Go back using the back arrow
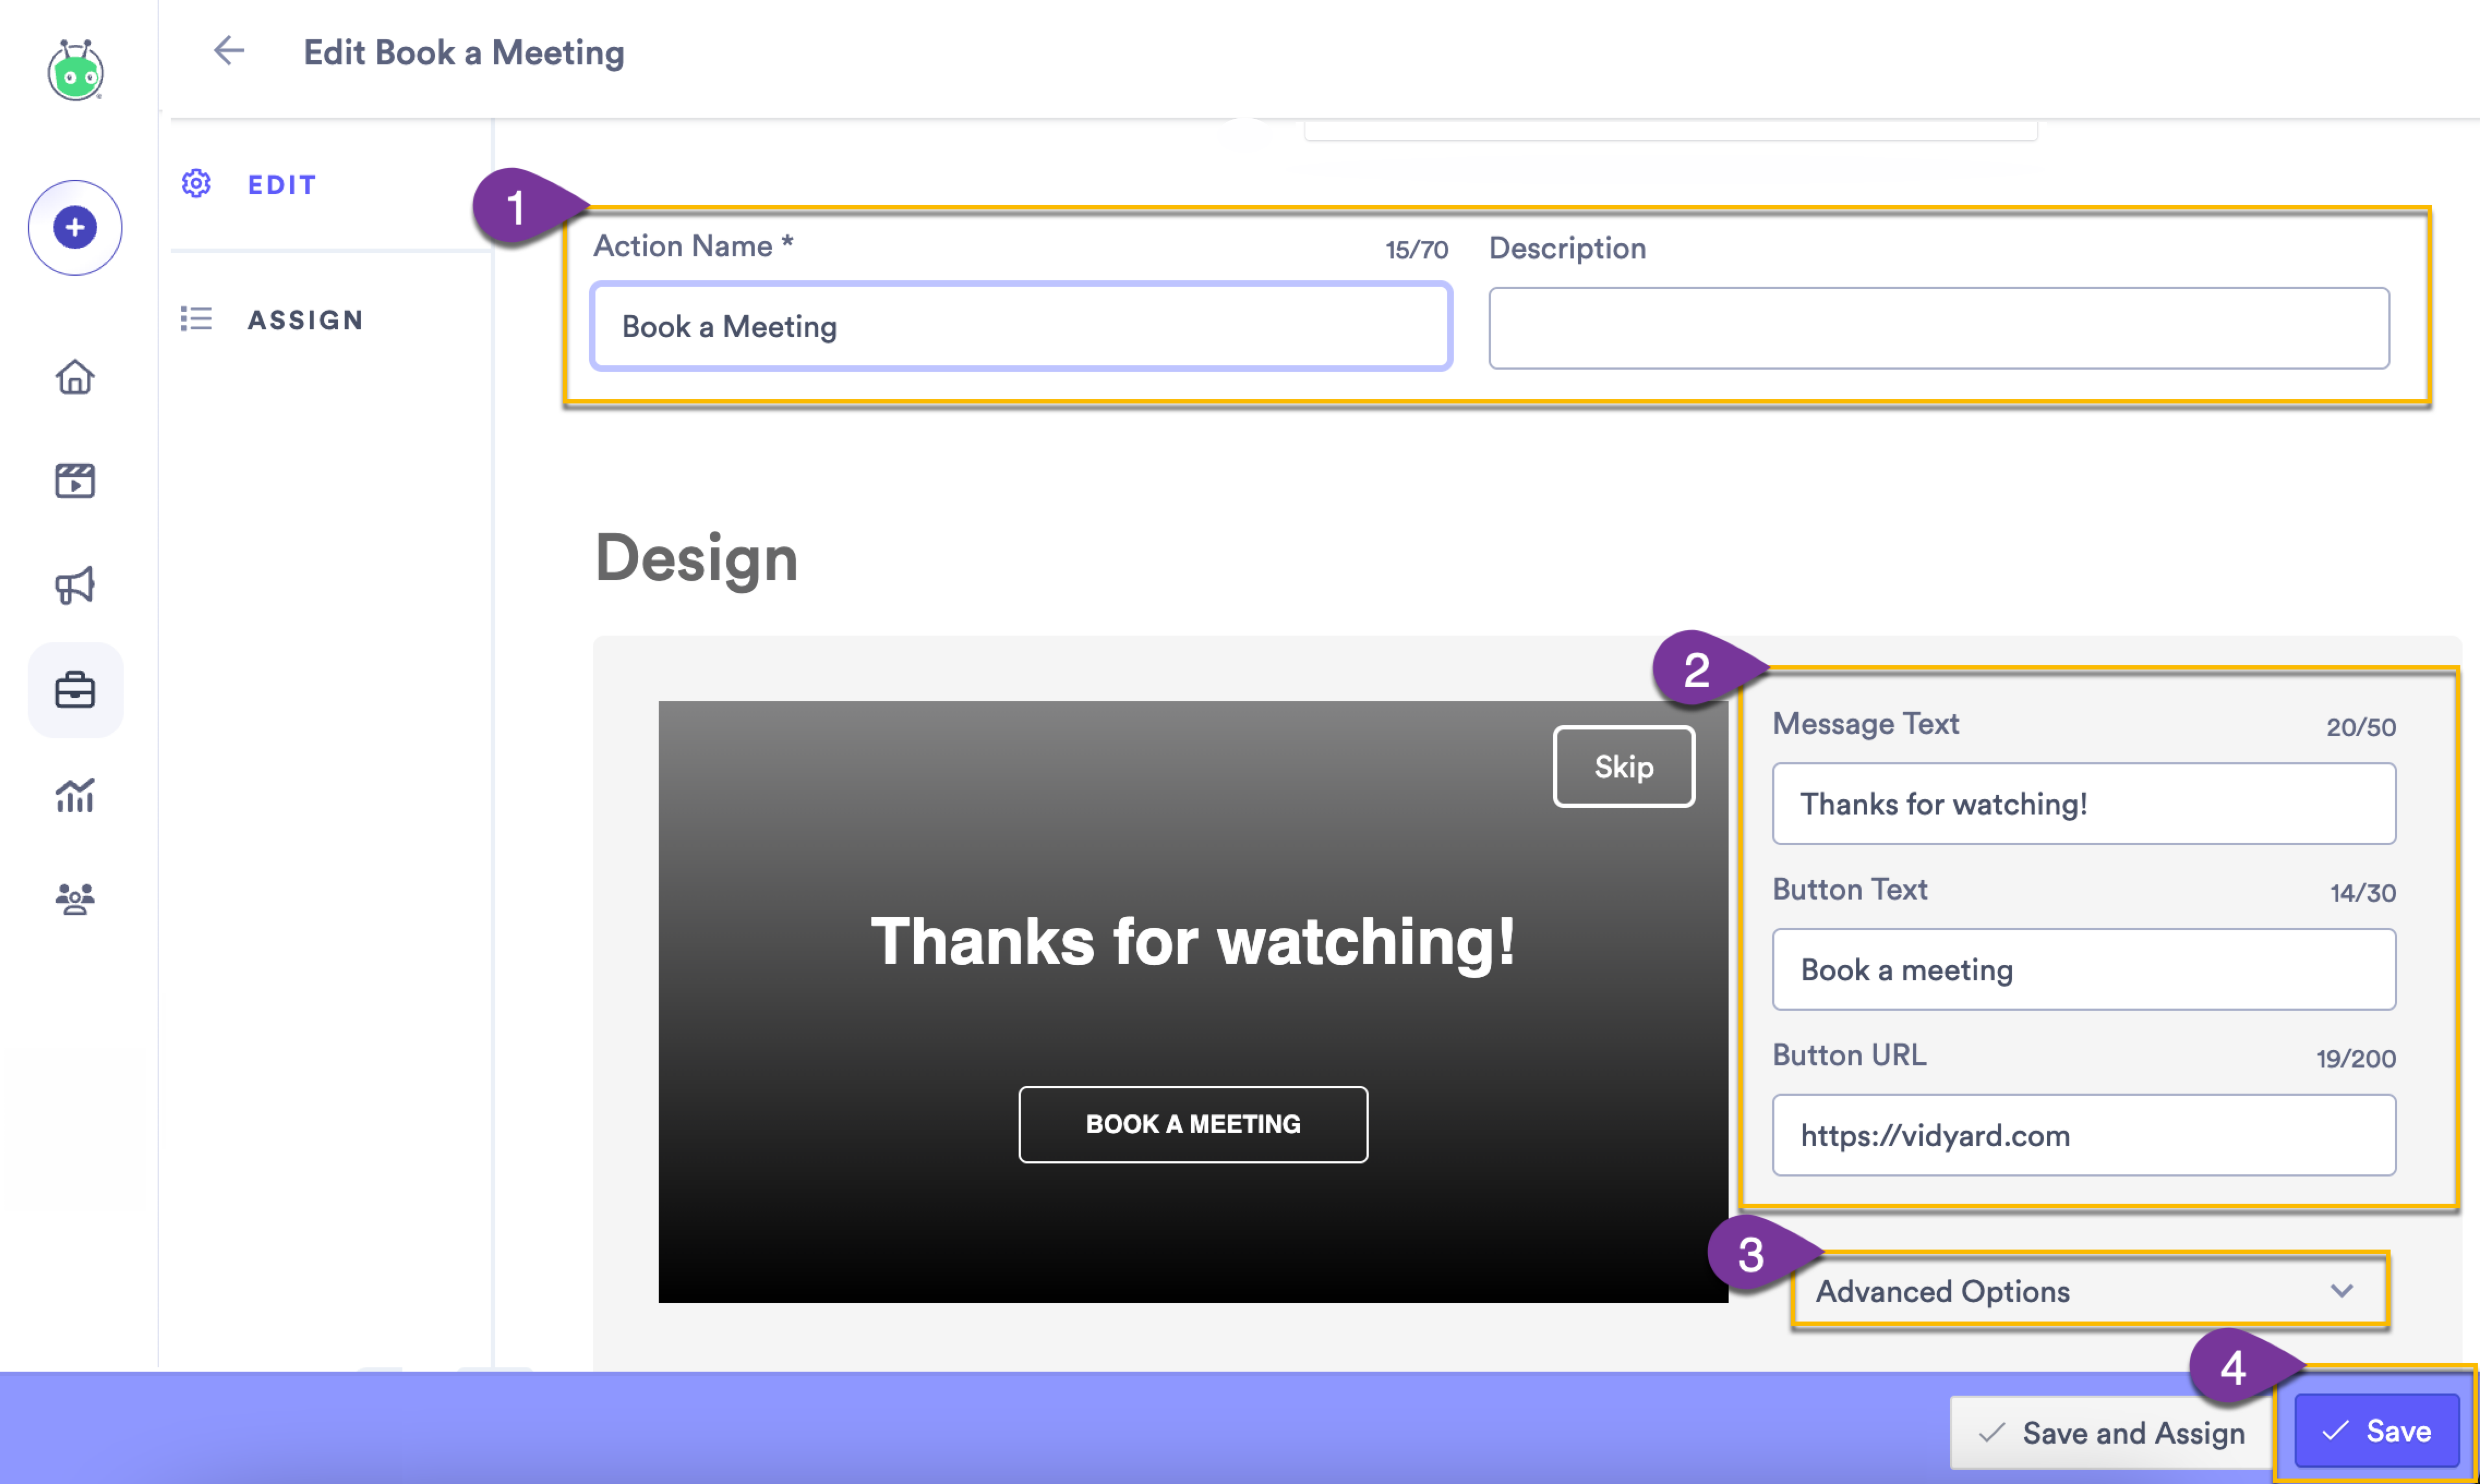2480x1484 pixels. 228,51
